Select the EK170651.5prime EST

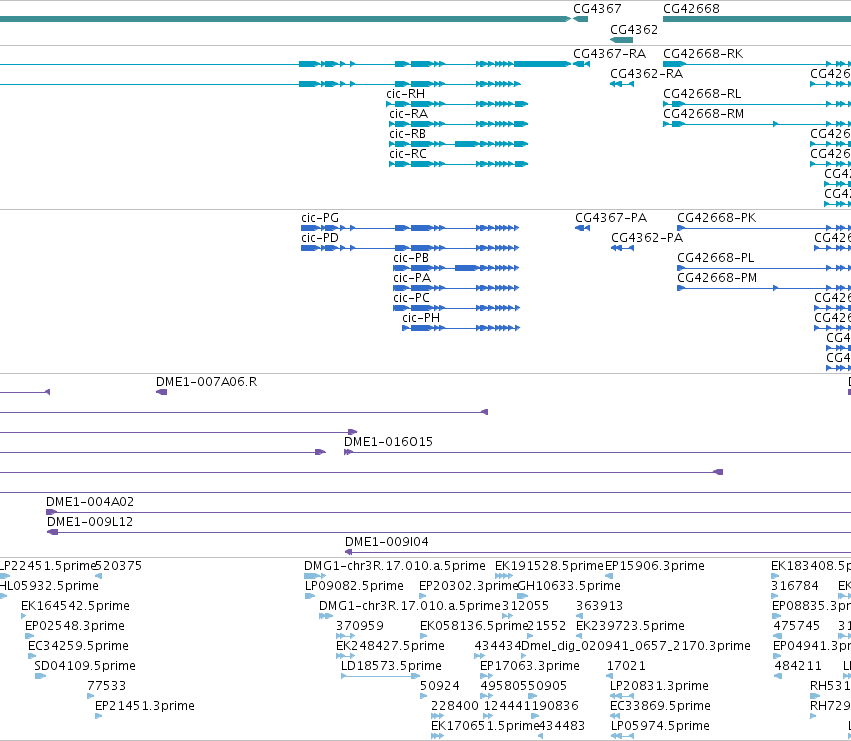click(437, 737)
